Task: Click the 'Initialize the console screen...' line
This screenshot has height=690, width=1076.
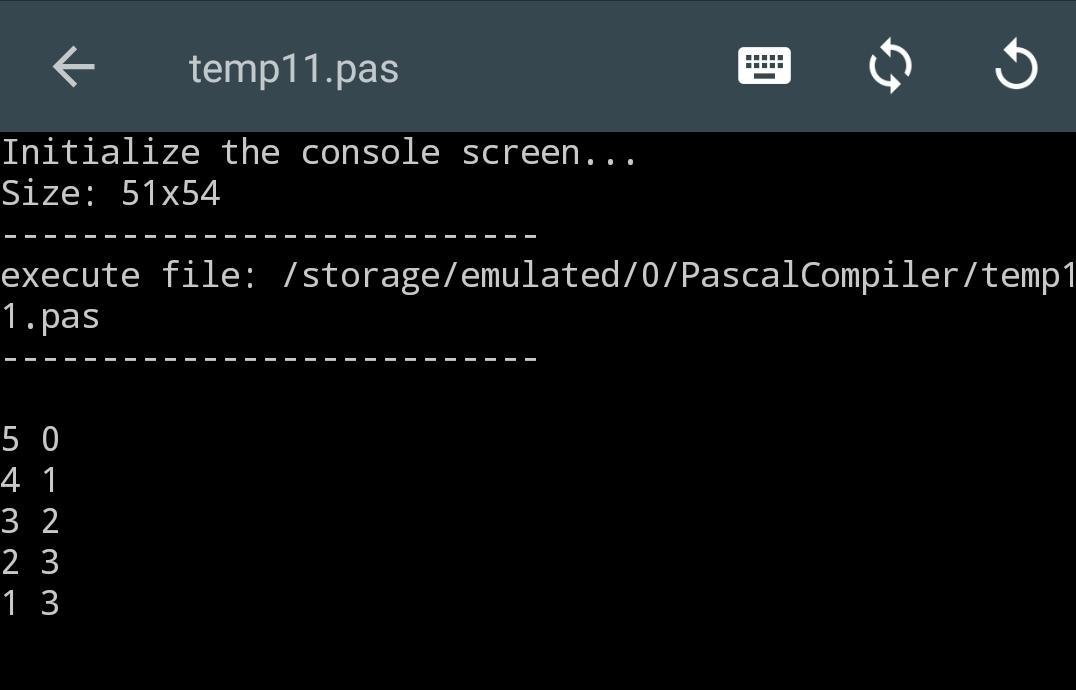Action: click(x=319, y=153)
